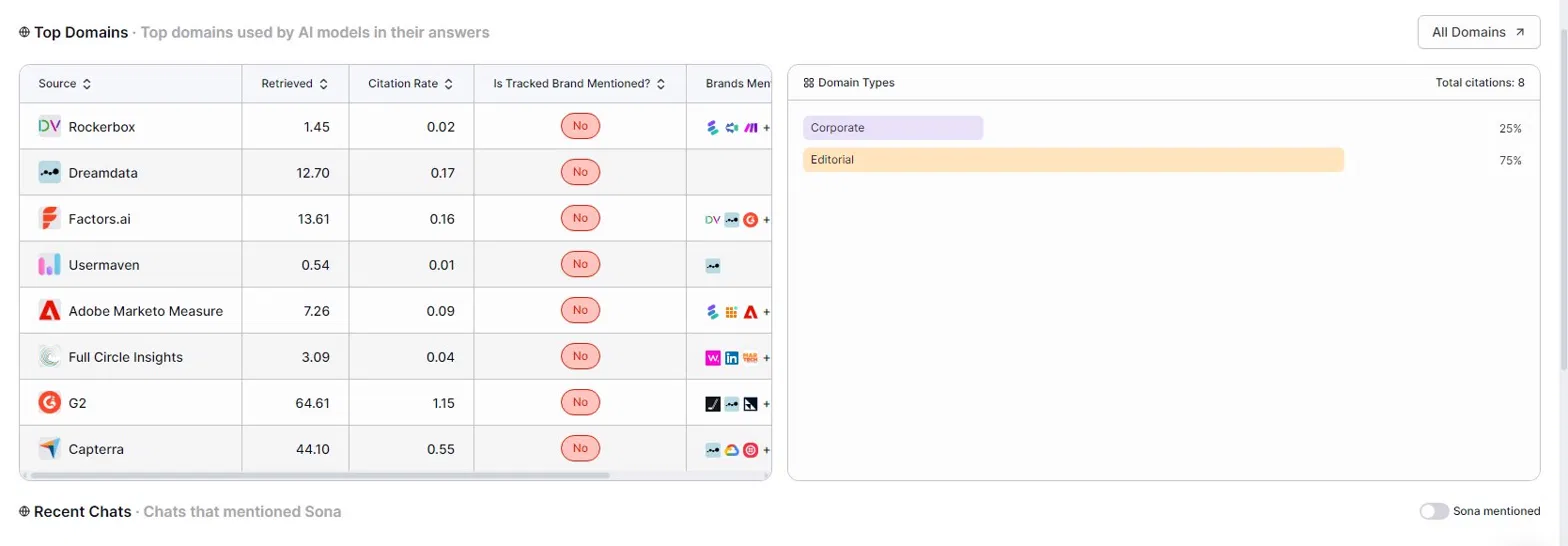Click the Dreamdata logo icon

50,173
